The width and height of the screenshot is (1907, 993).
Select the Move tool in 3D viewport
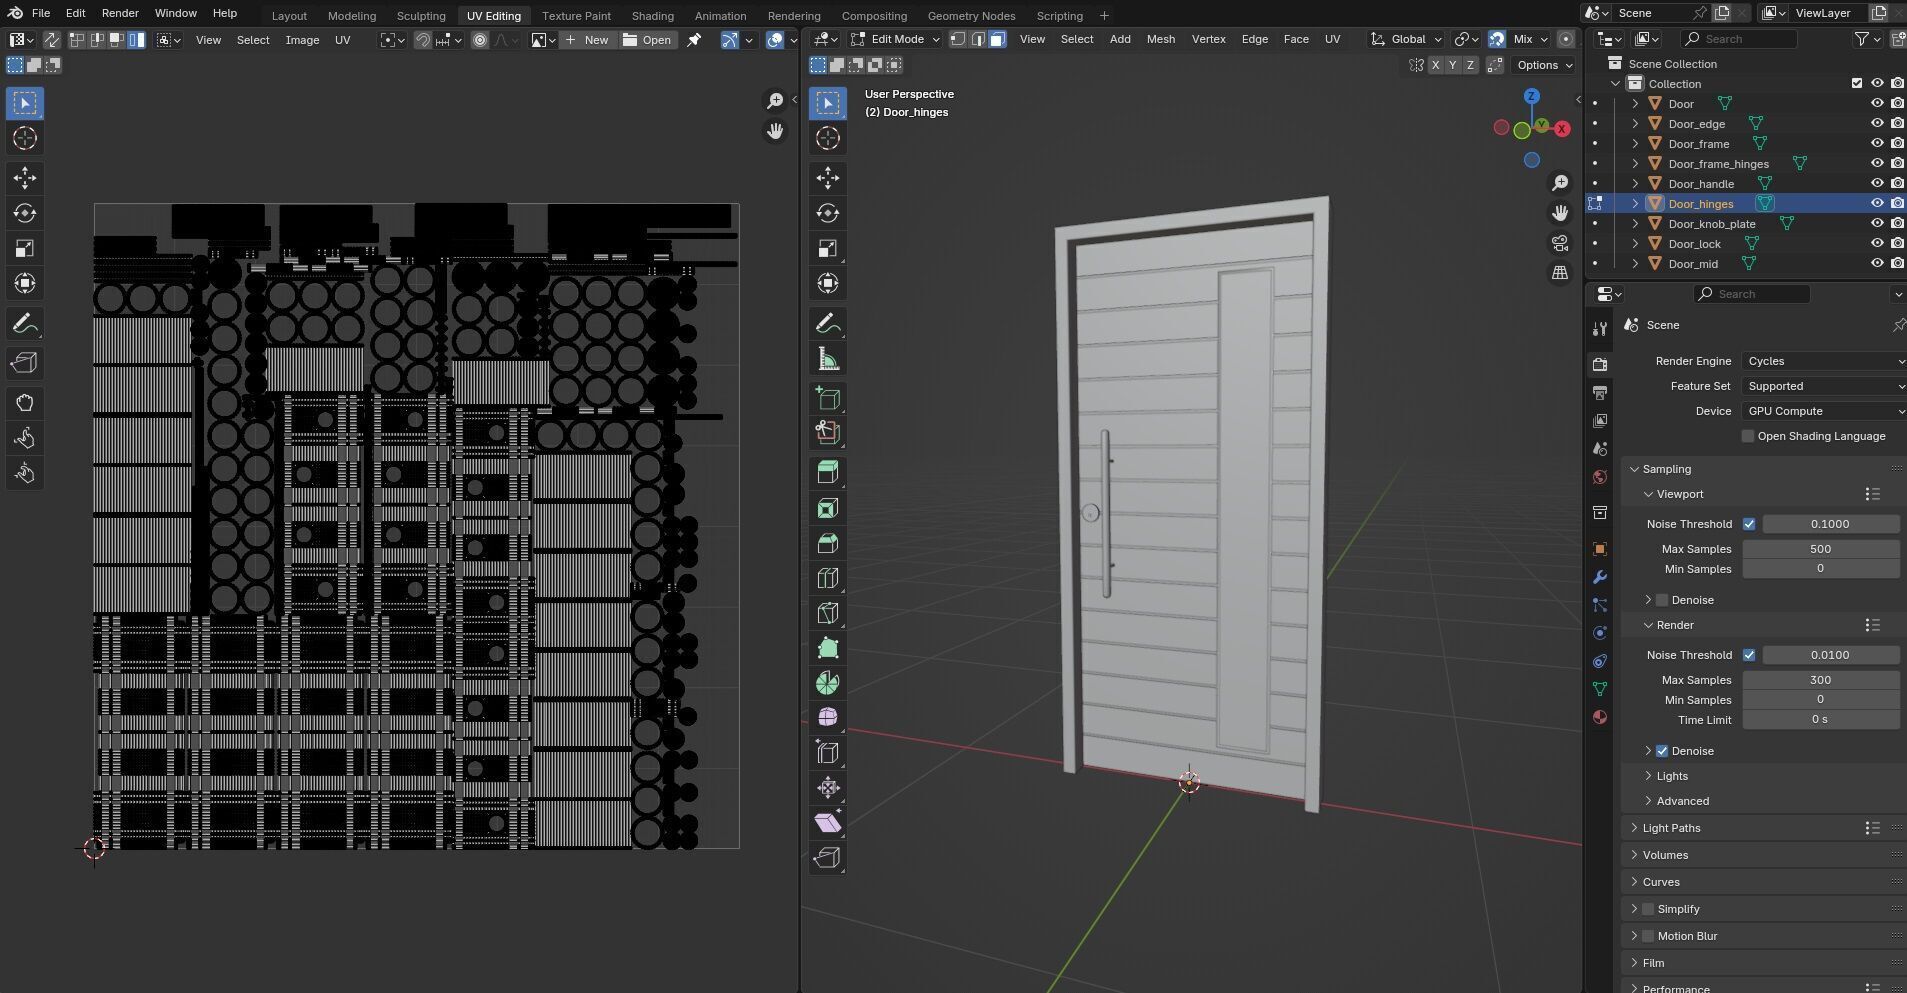[x=827, y=178]
